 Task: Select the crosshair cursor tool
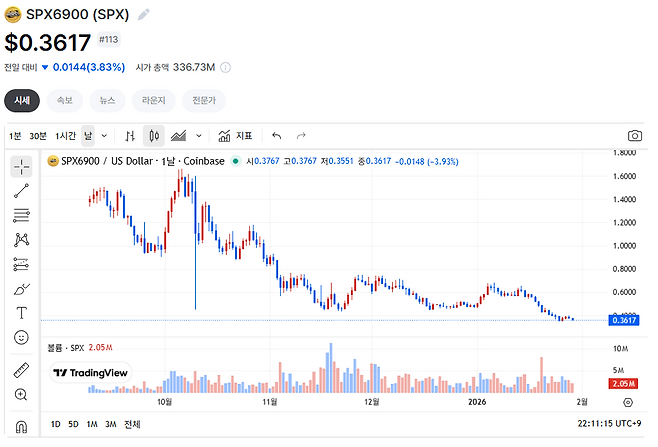[21, 166]
